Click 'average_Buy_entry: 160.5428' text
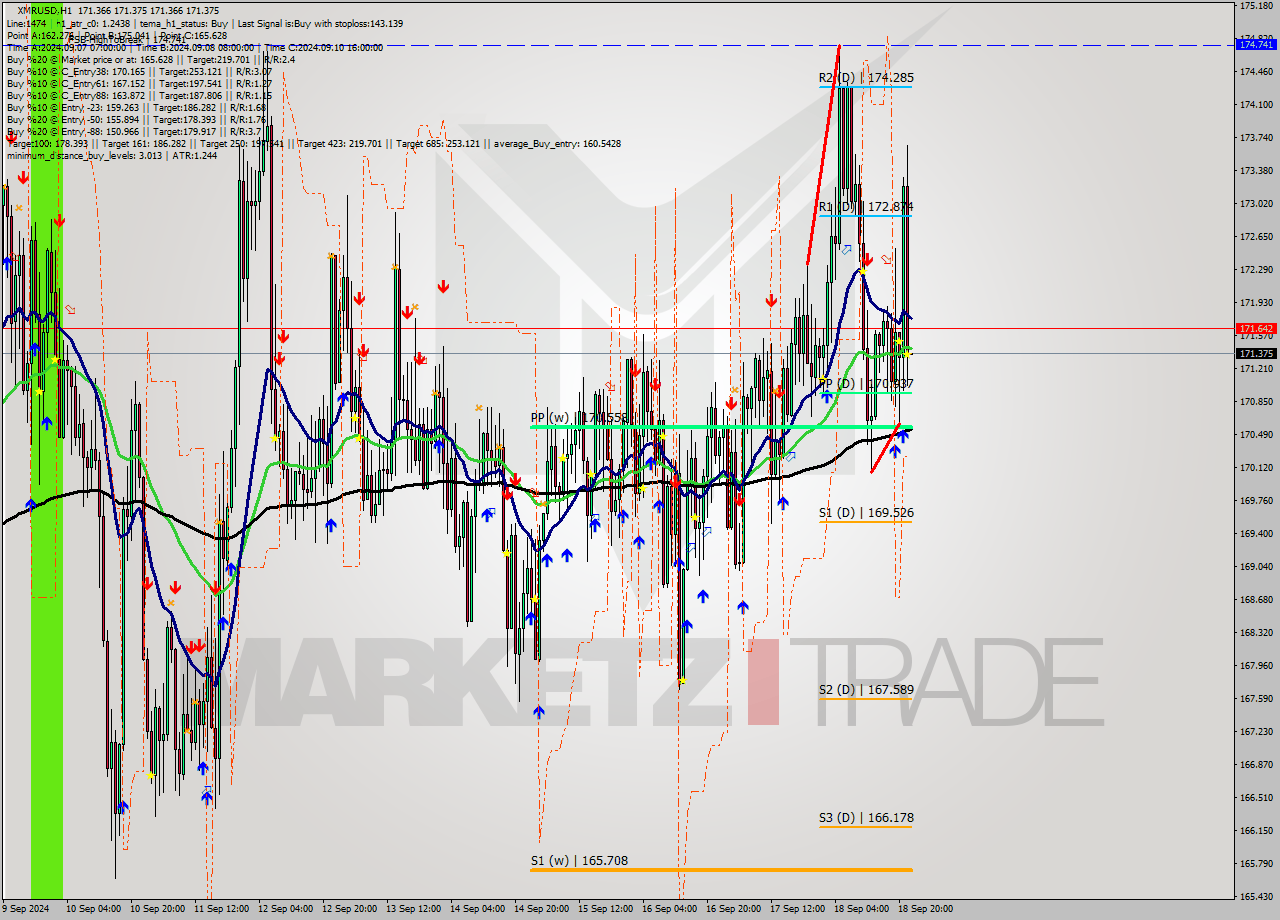The width and height of the screenshot is (1280, 920). point(556,143)
